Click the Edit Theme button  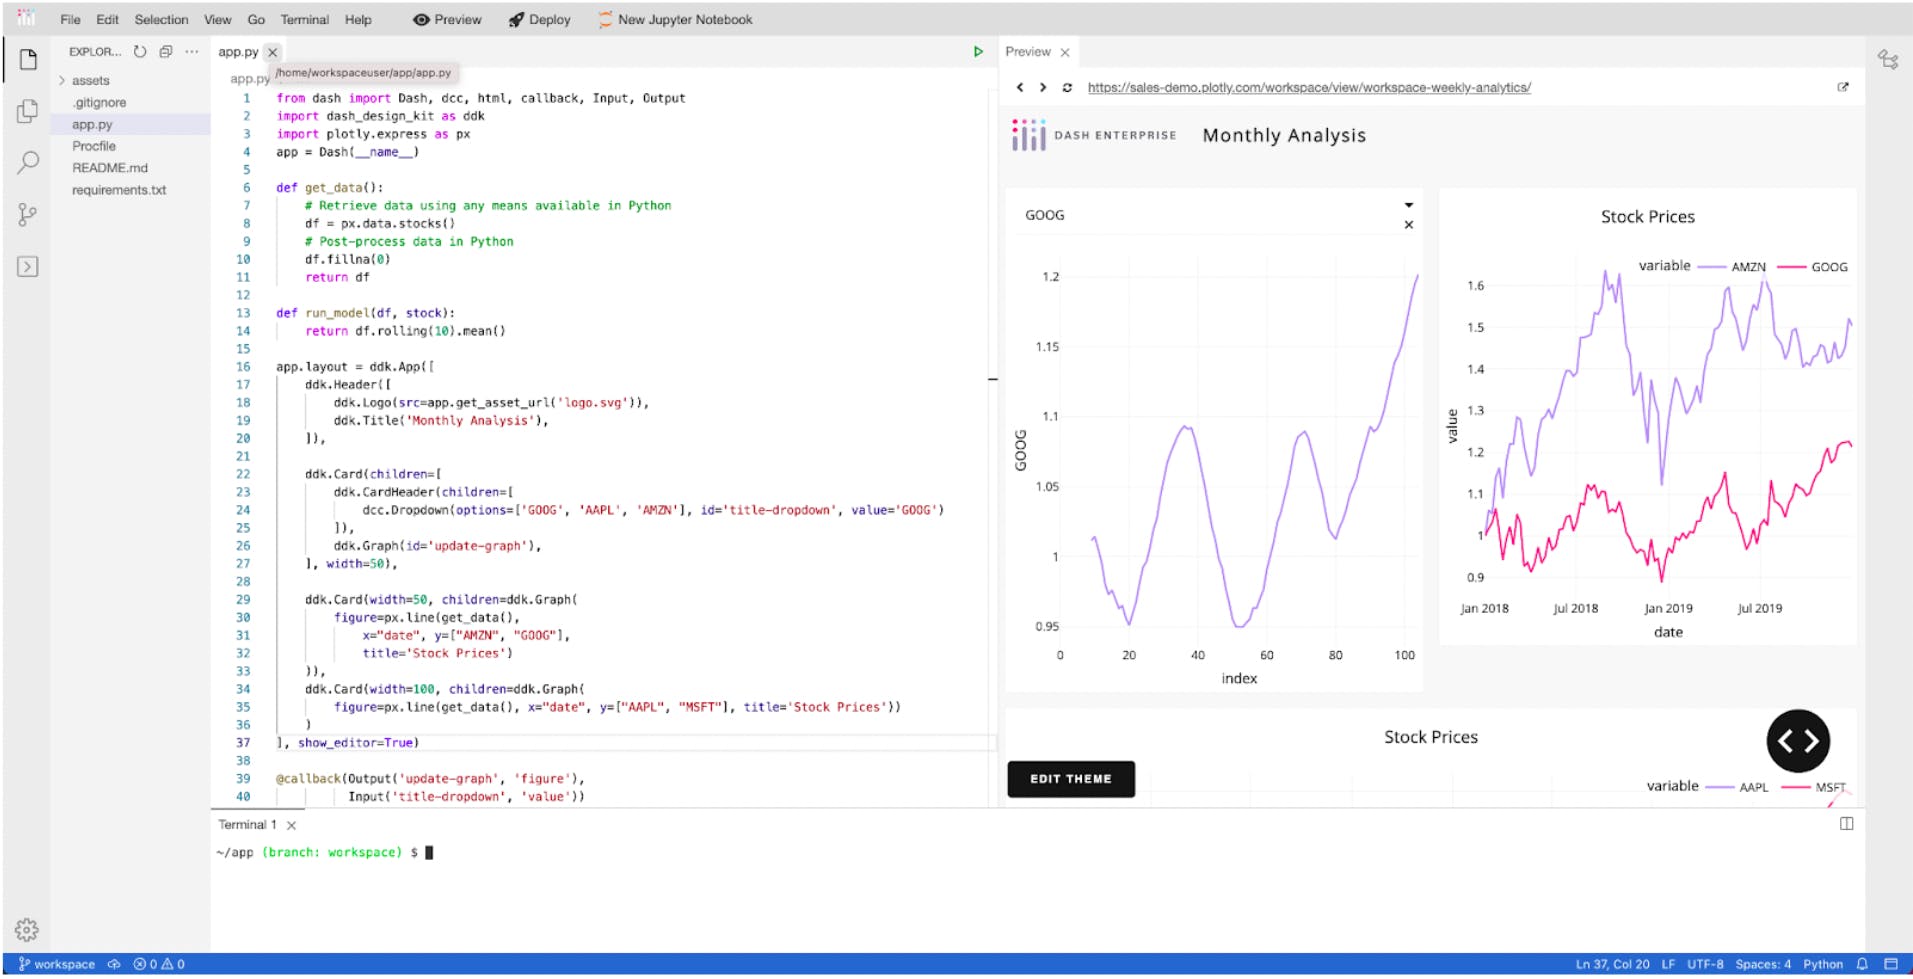tap(1070, 779)
